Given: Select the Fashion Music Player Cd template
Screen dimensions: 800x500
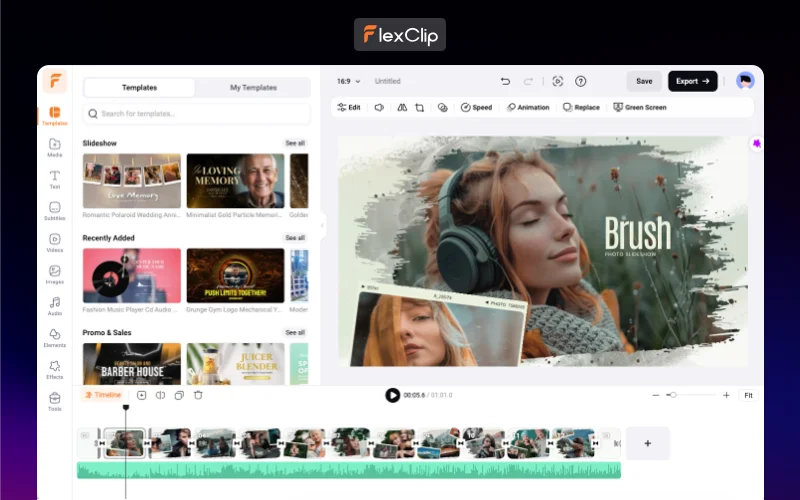Looking at the screenshot, I should tap(132, 276).
